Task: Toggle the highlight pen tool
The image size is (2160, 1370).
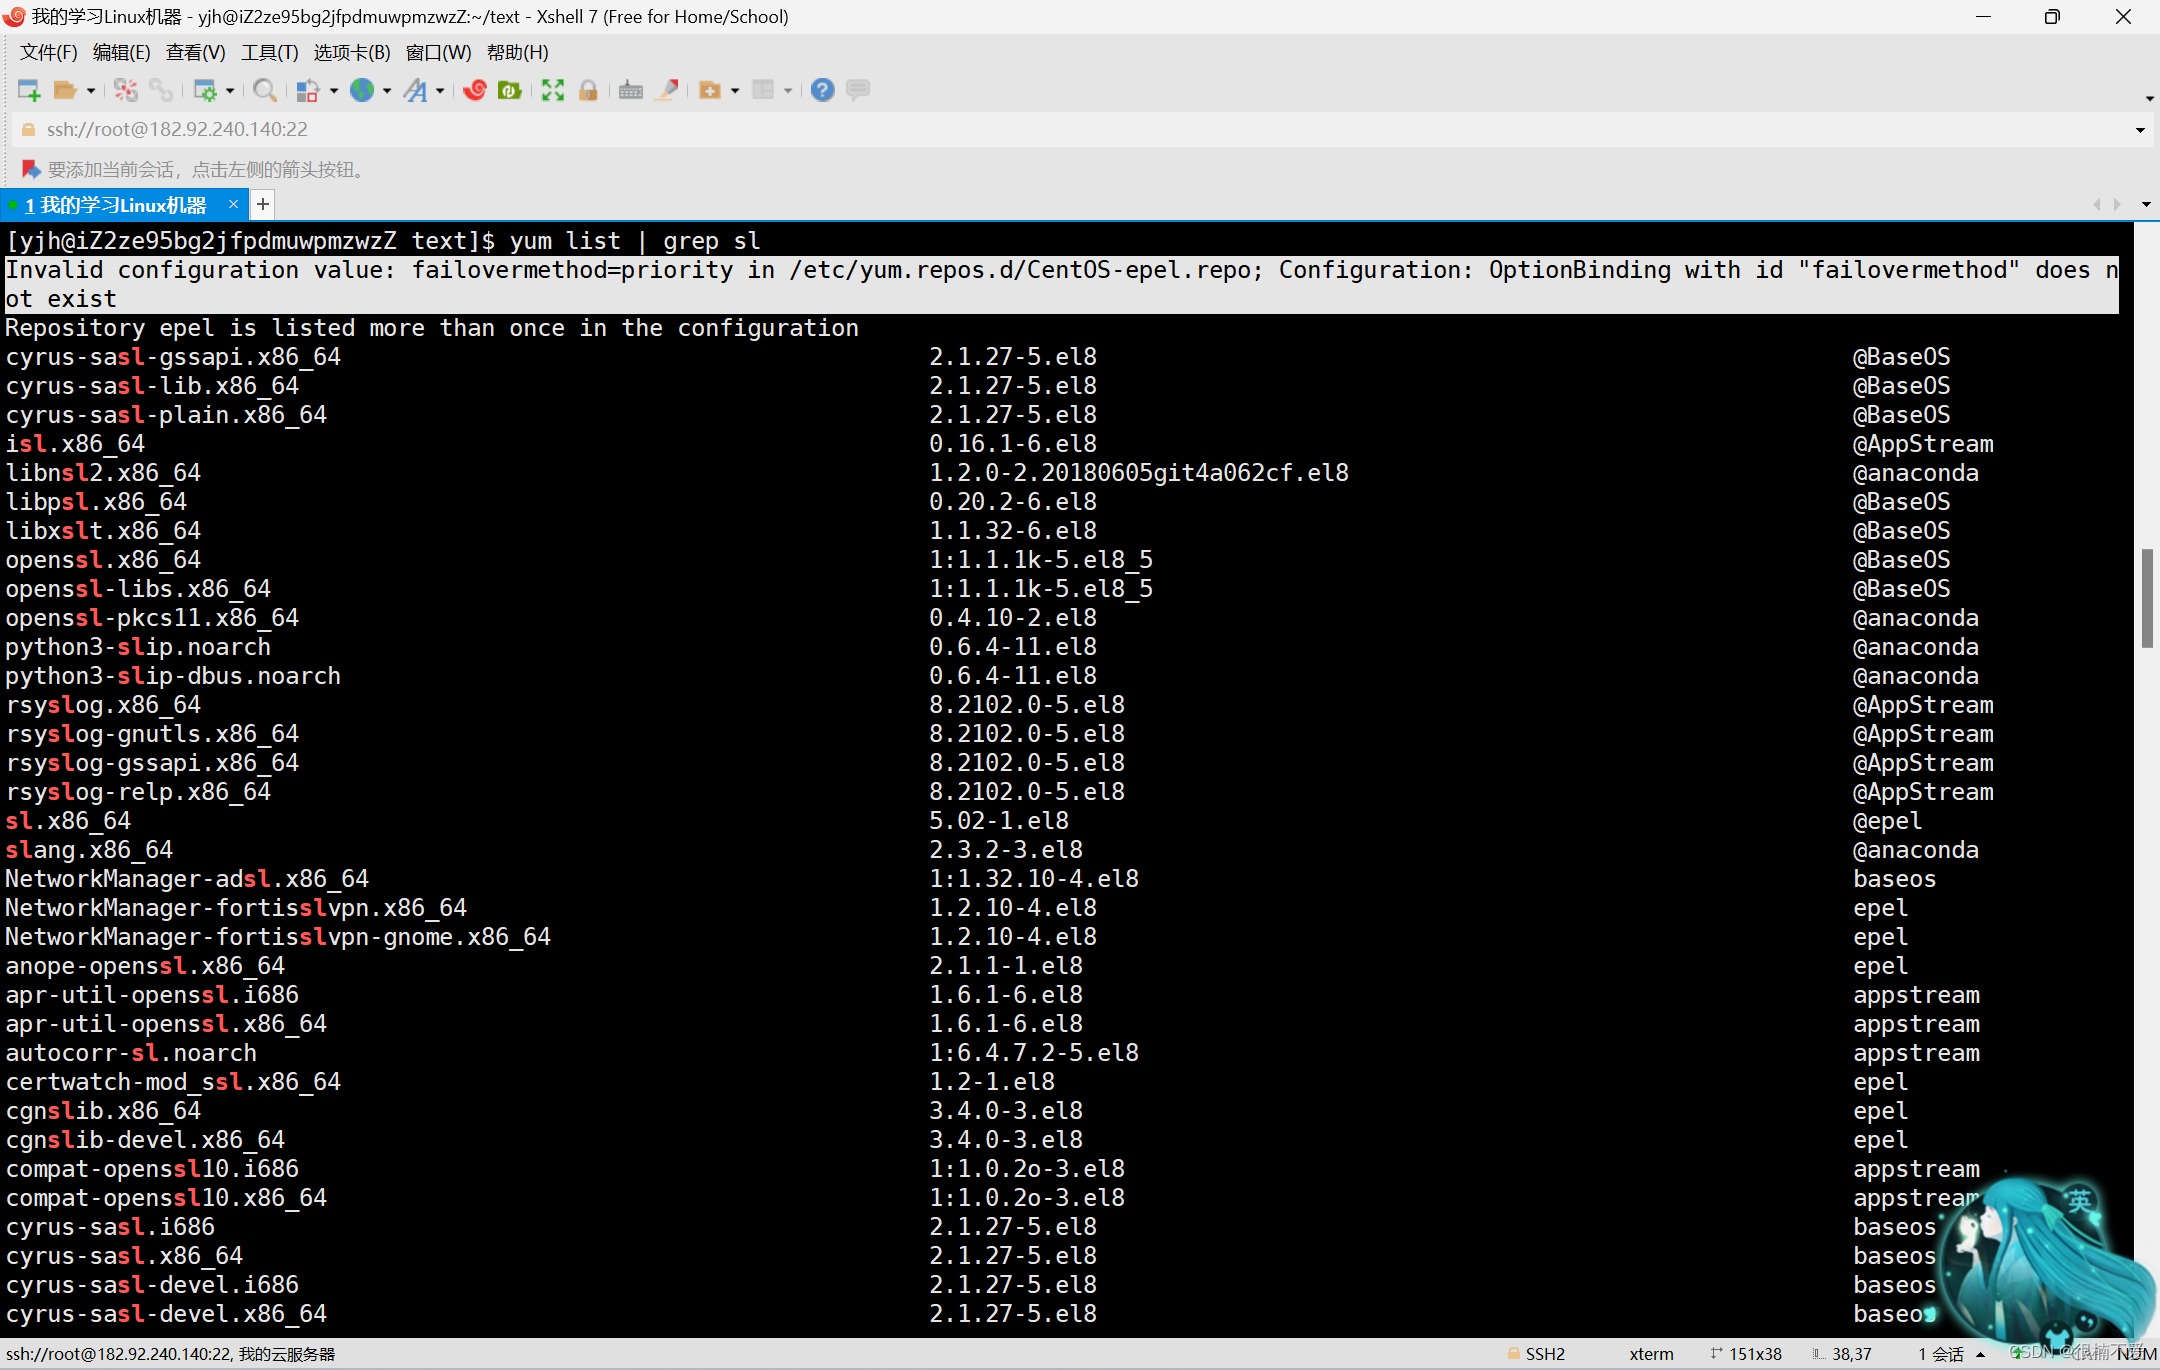Action: 667,90
